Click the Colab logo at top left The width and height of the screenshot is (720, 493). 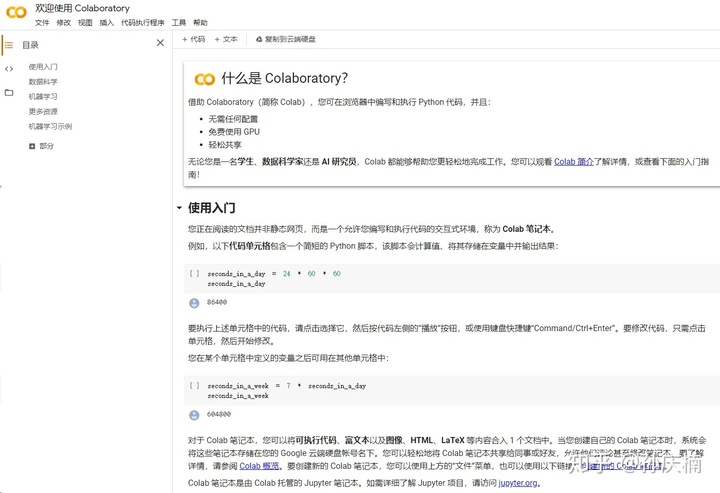pos(16,12)
